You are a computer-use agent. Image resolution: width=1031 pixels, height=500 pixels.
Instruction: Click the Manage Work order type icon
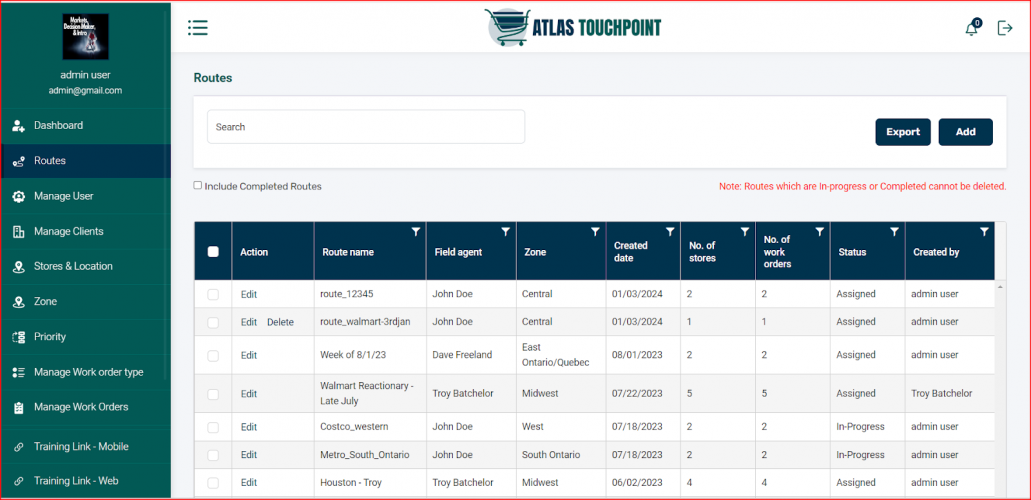pos(18,372)
